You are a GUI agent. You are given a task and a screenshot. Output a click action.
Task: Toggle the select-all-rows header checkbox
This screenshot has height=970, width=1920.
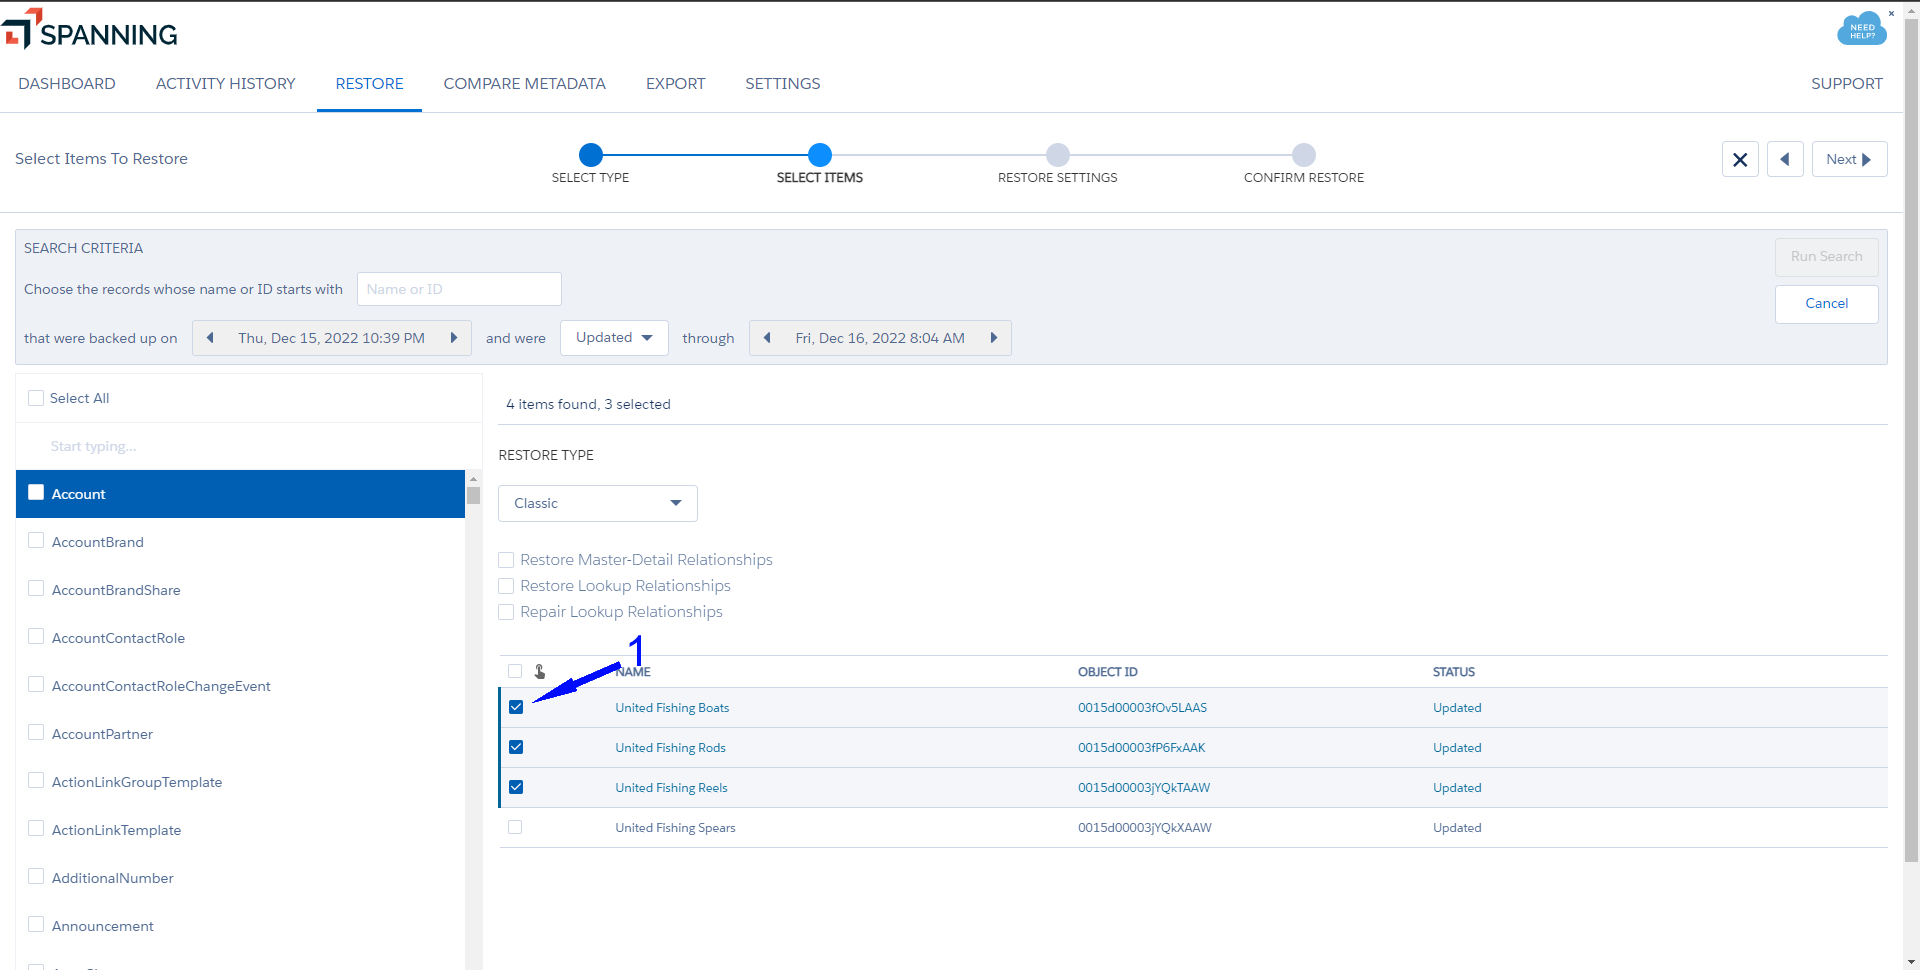pos(515,671)
